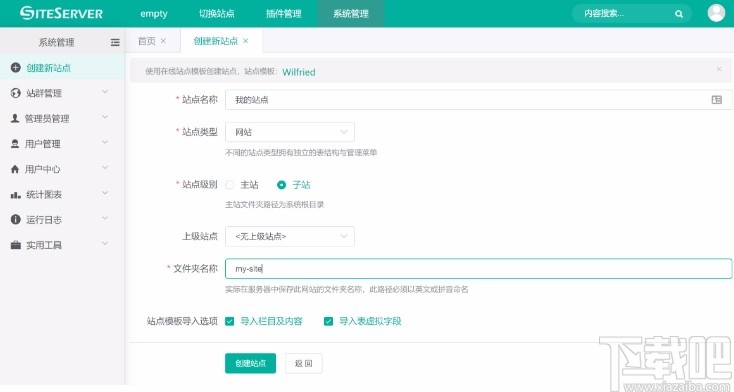Expand the 用户管理 chevron
The image size is (734, 392).
(x=105, y=142)
